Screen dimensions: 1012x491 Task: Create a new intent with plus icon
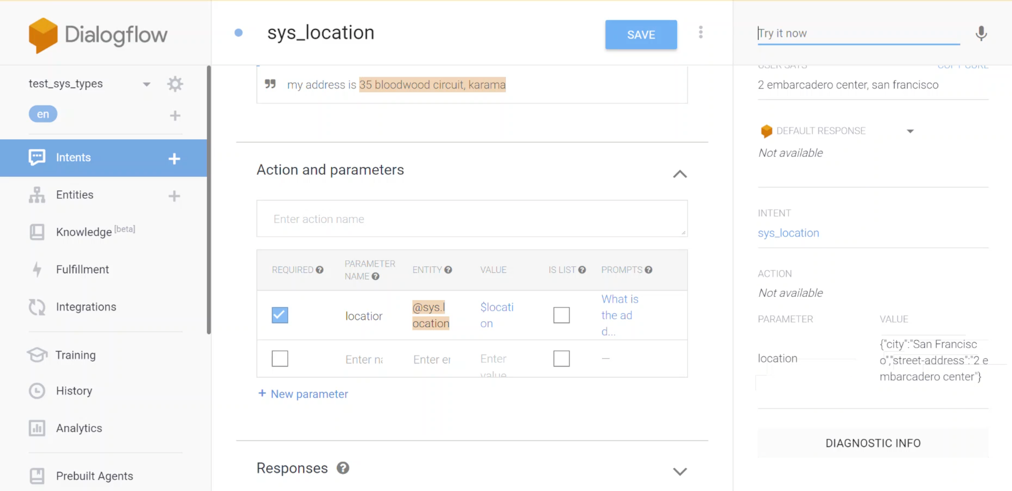coord(174,158)
